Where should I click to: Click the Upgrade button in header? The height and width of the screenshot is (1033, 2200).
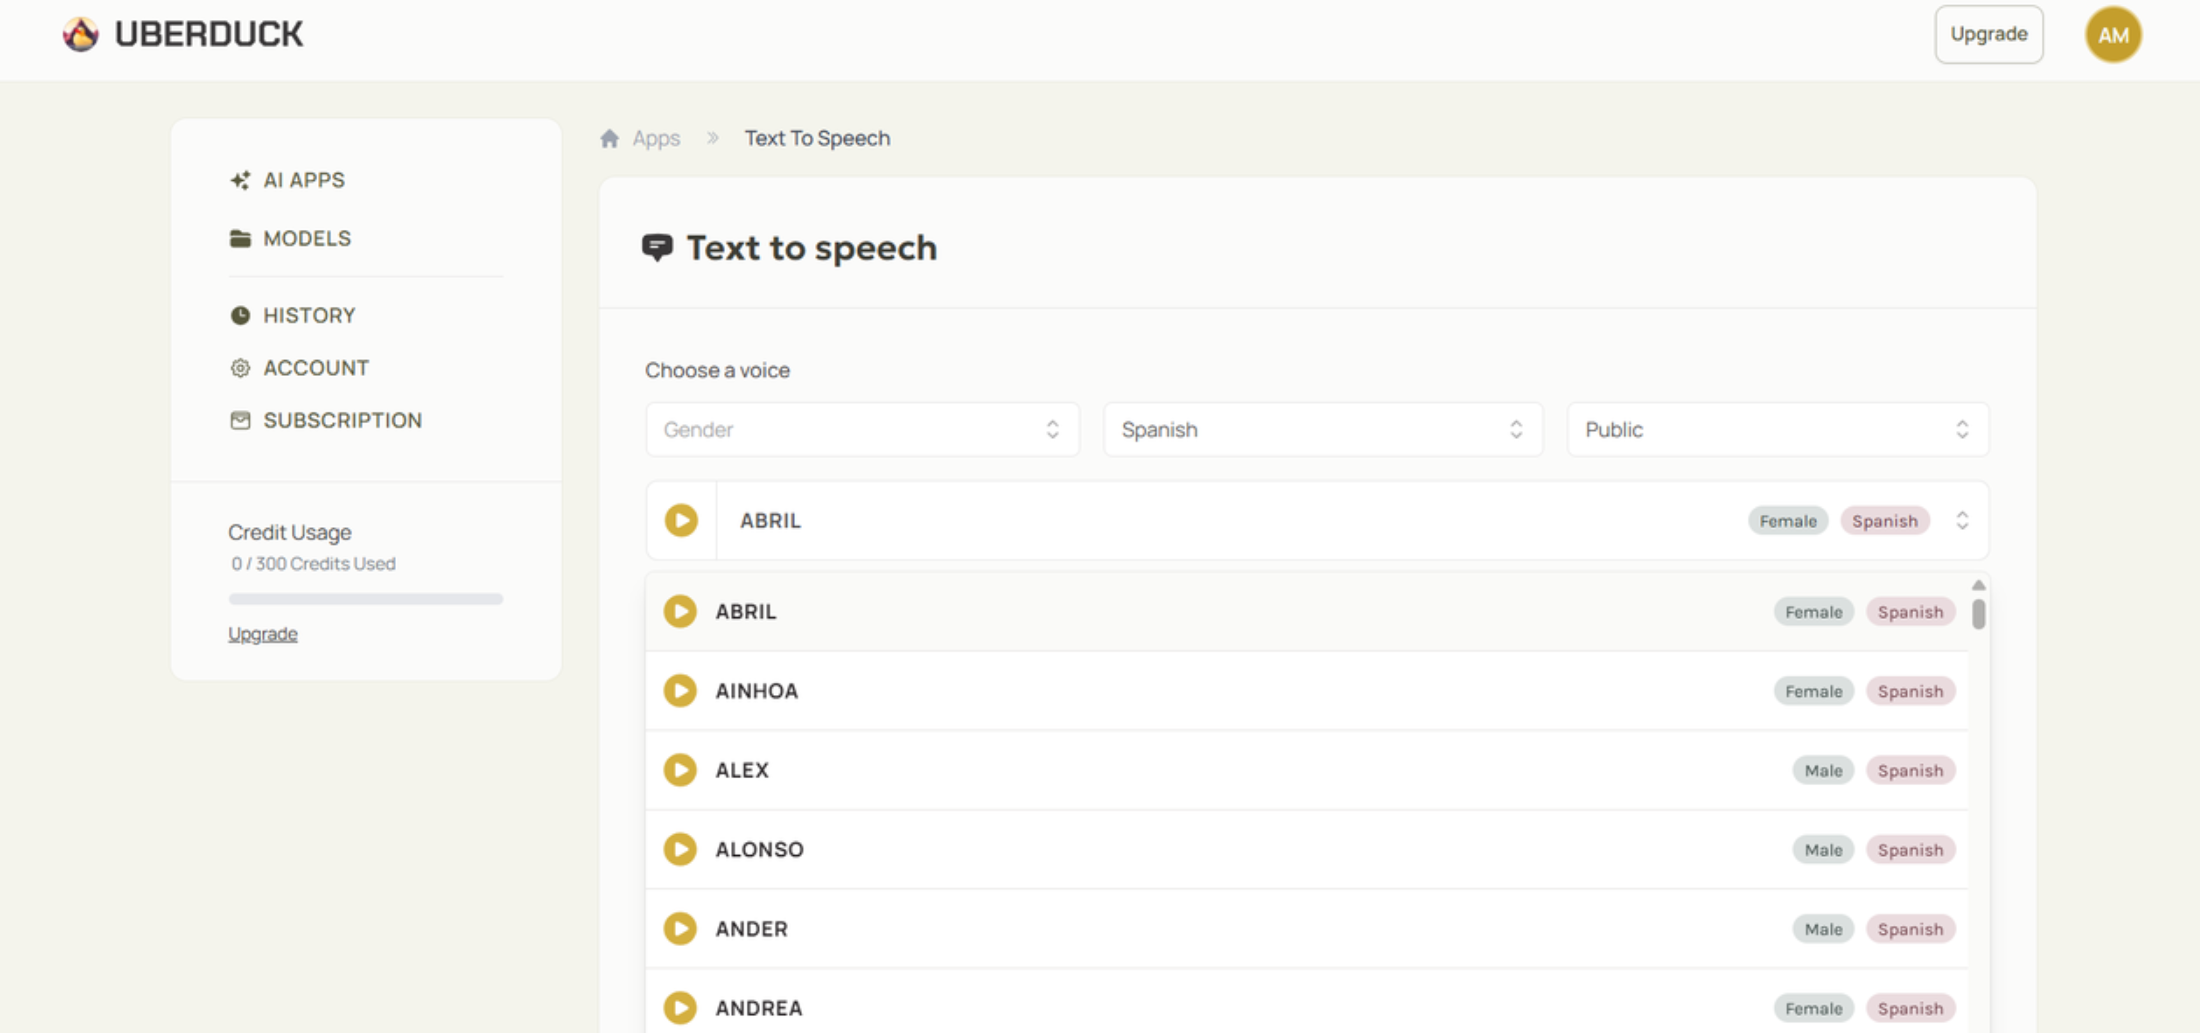coord(1988,34)
